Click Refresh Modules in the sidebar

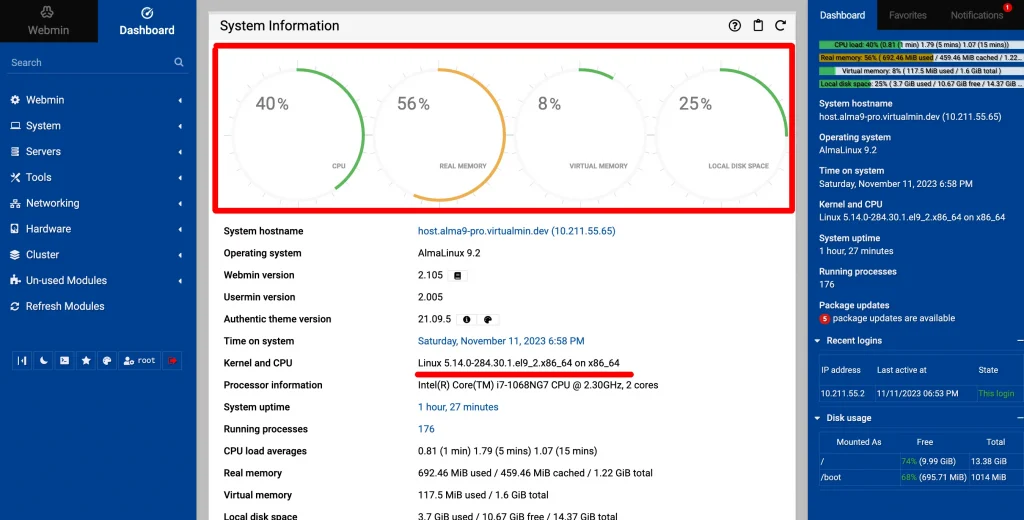65,306
